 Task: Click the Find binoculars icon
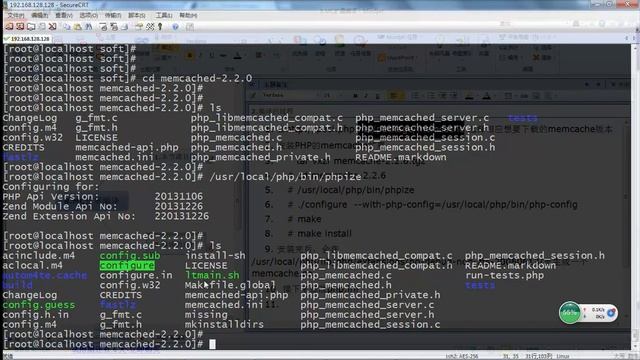pos(89,27)
